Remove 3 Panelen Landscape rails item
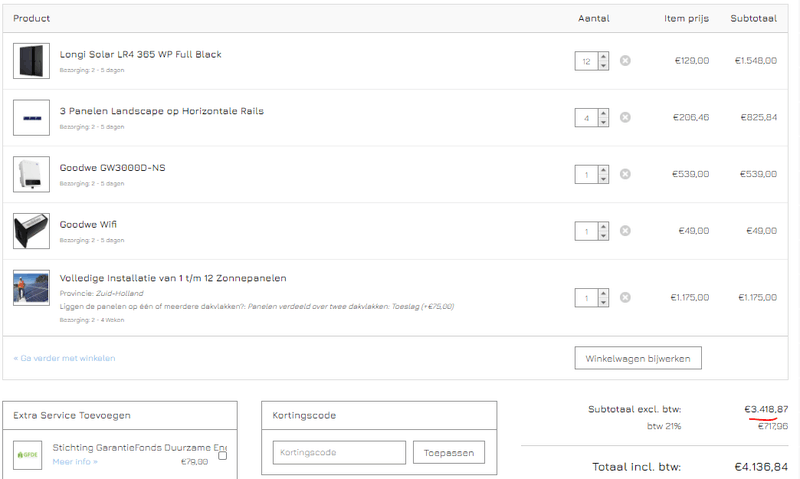Viewport: 800px width, 479px height. coord(625,117)
